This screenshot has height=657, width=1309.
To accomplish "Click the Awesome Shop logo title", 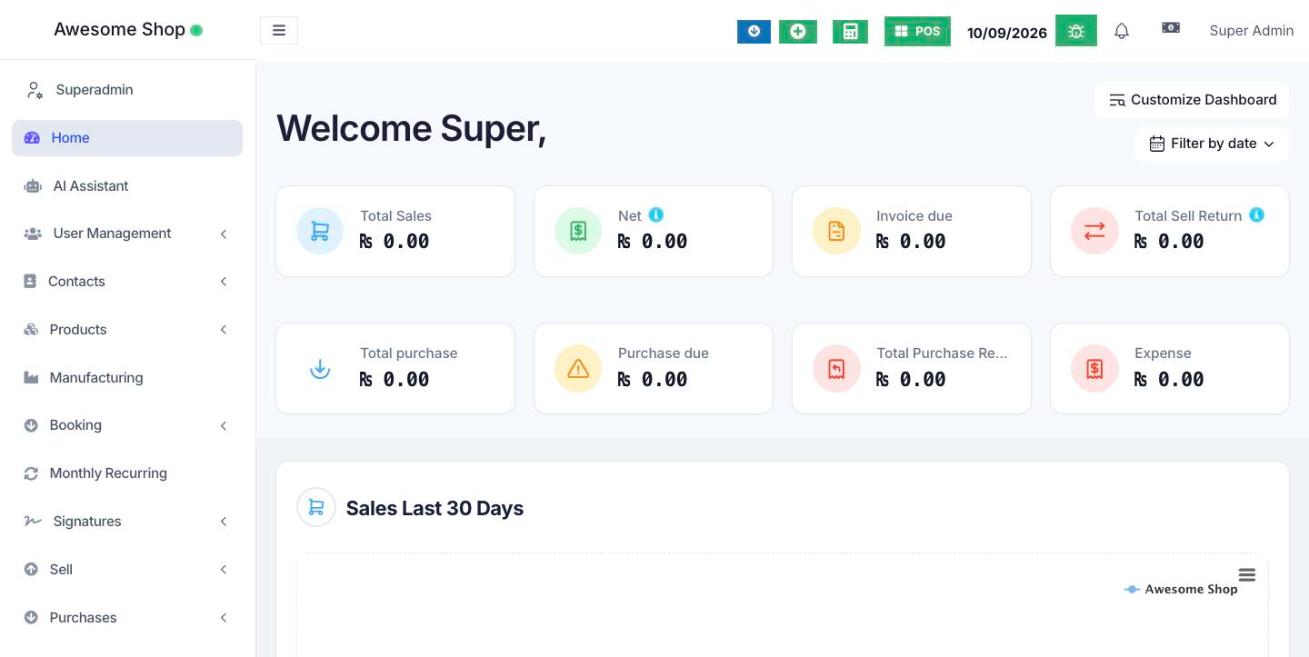I will click(119, 30).
